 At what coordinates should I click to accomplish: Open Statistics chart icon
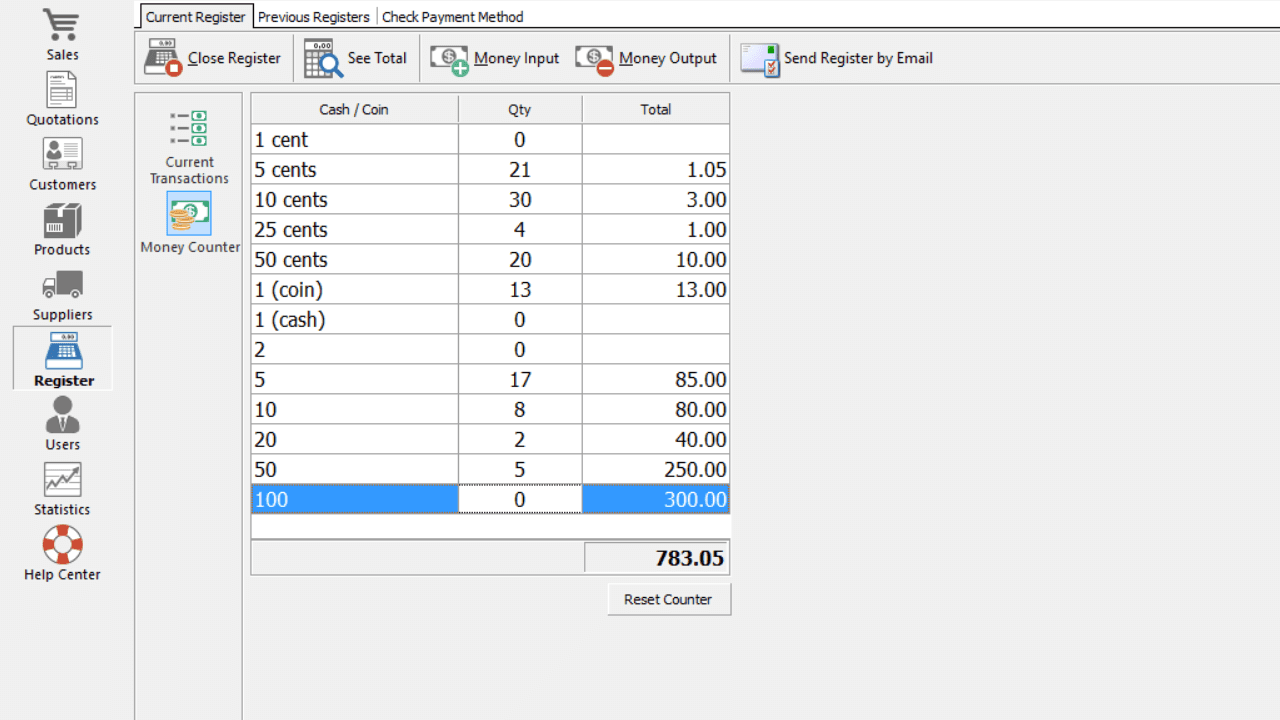click(x=62, y=480)
